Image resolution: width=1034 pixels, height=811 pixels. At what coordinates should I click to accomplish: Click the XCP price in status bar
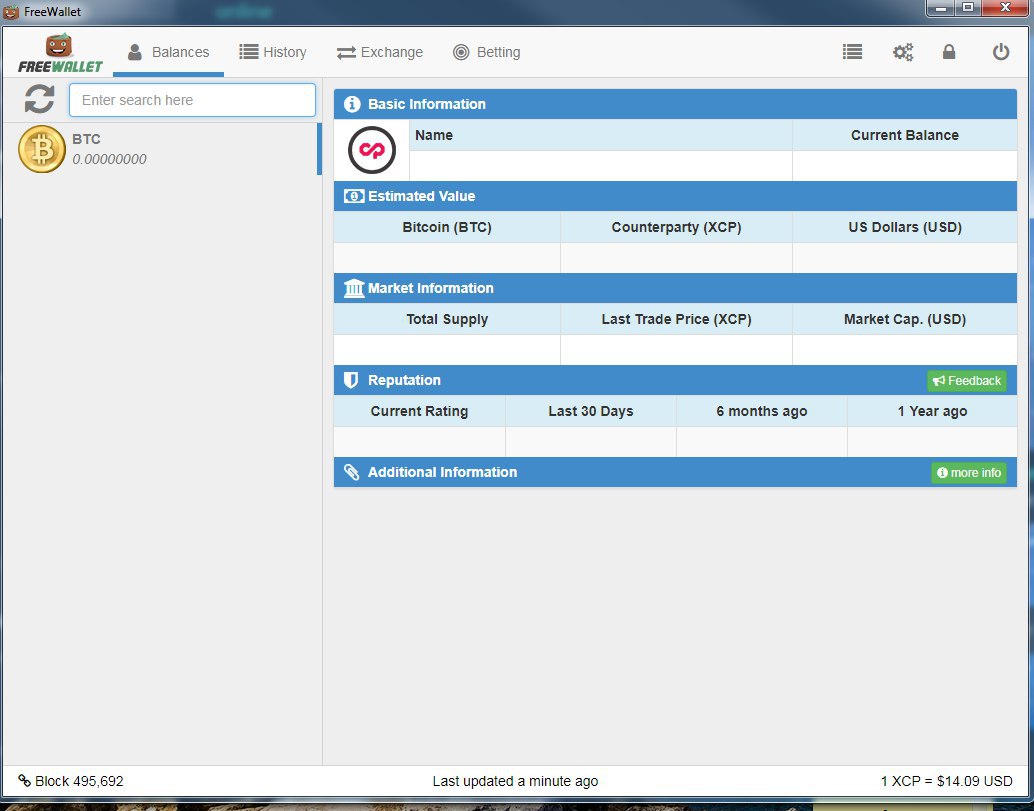point(946,781)
